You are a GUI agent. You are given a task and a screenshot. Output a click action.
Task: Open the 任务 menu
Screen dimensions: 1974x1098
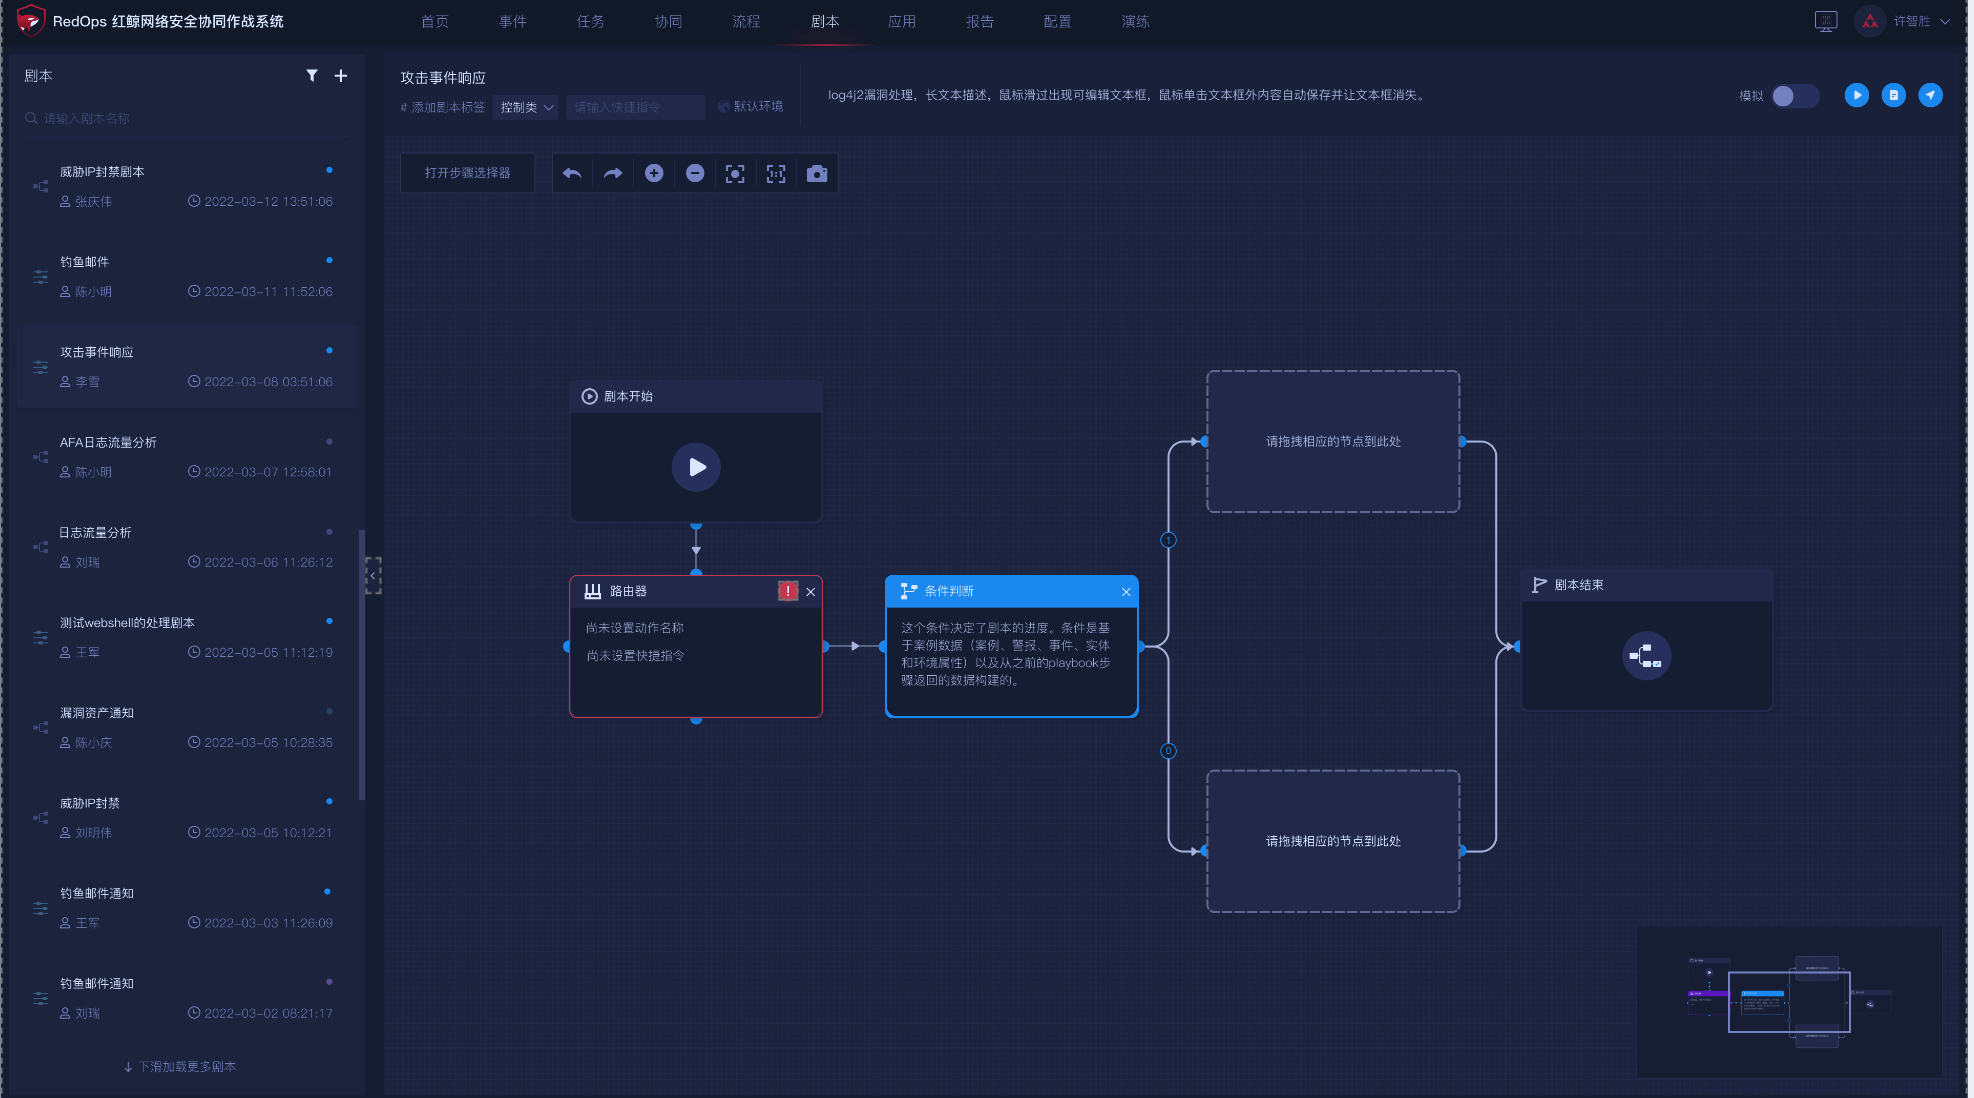(591, 21)
